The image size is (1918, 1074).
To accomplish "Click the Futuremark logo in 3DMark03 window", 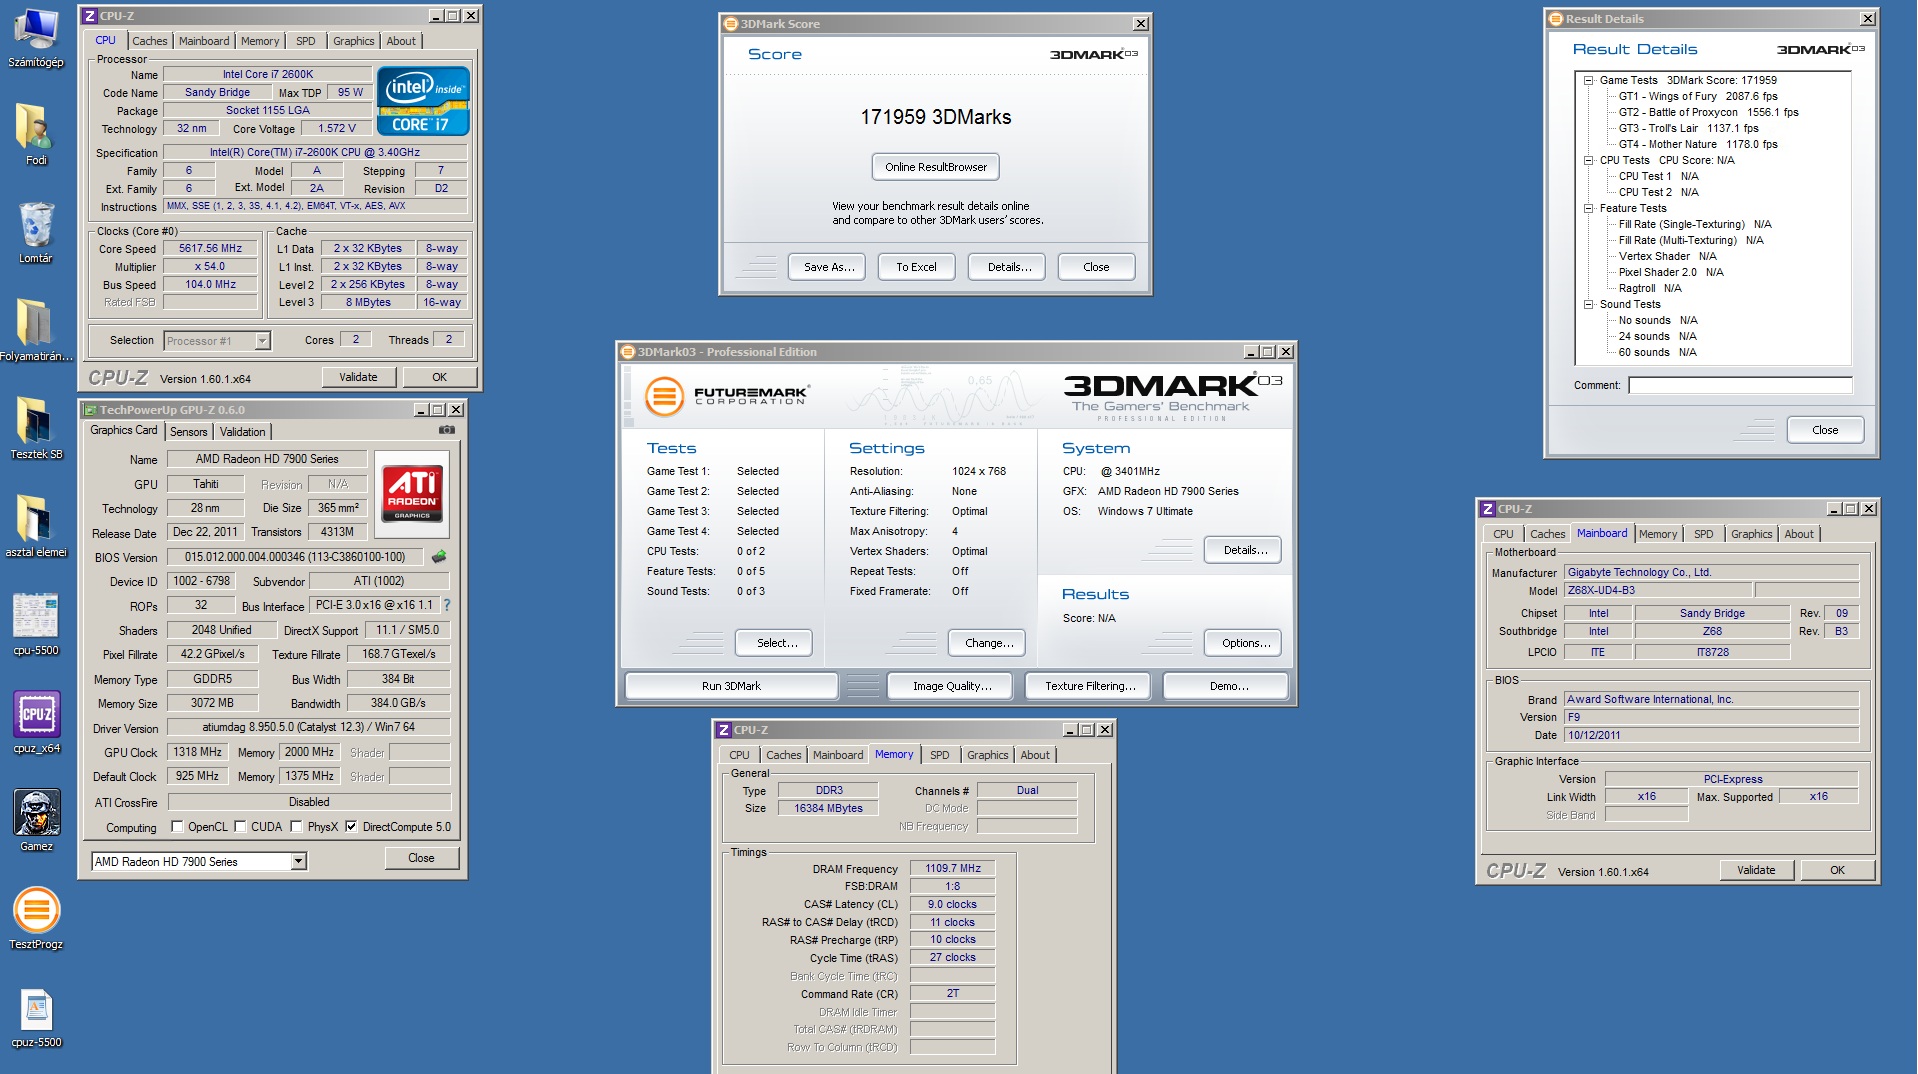I will click(x=727, y=396).
